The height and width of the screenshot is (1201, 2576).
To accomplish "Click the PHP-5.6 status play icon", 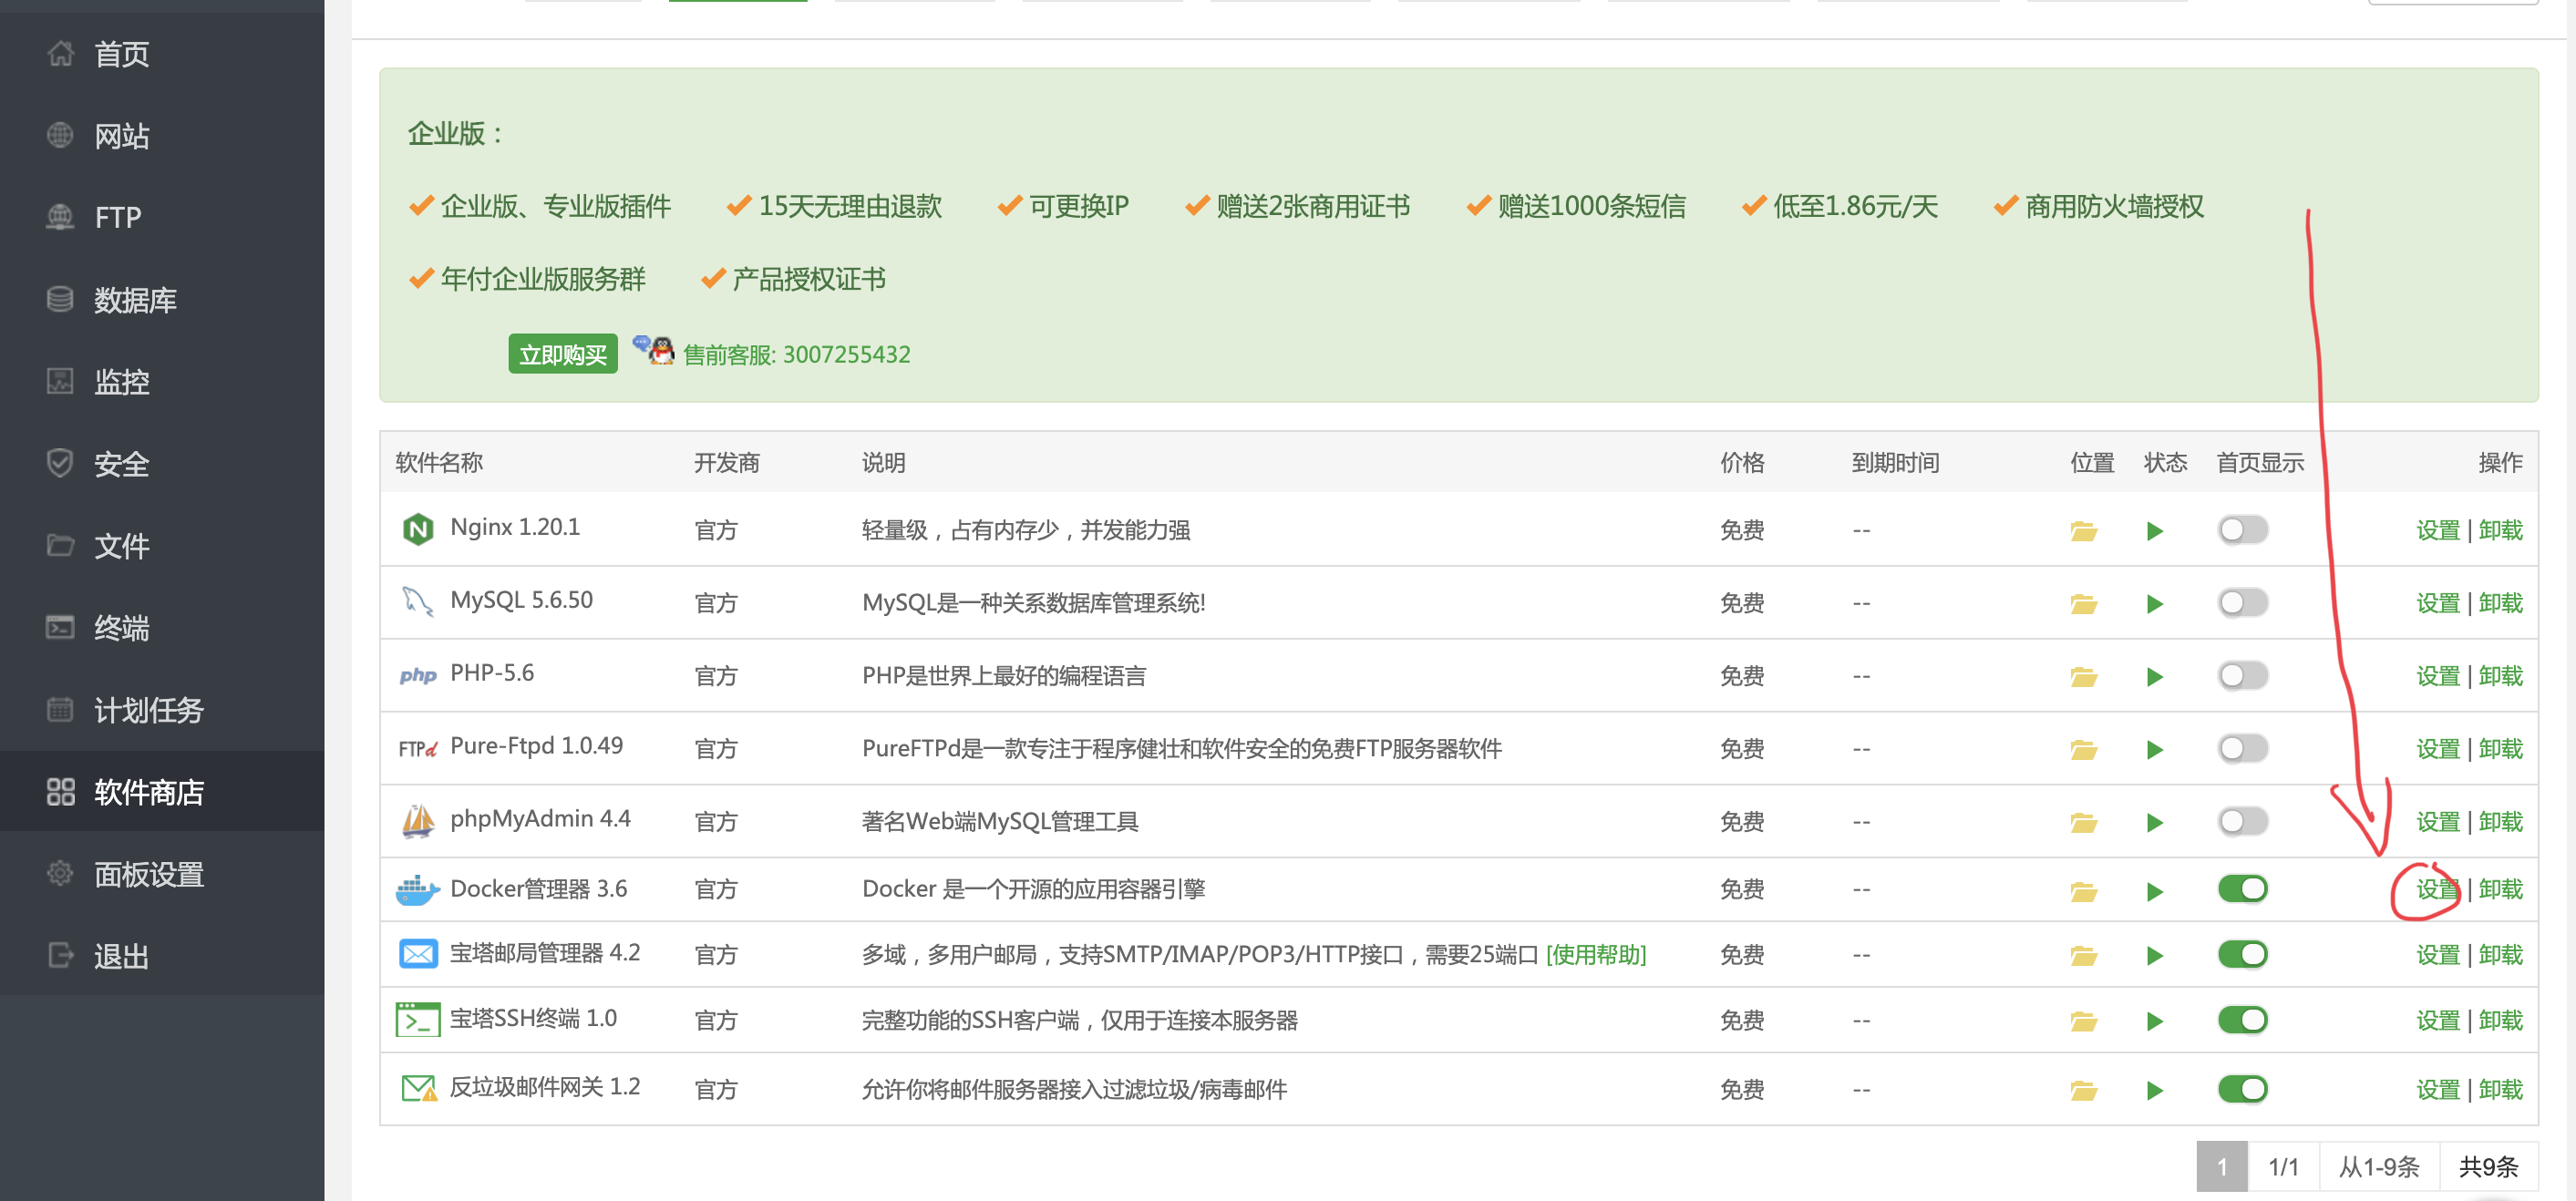I will [x=2155, y=677].
